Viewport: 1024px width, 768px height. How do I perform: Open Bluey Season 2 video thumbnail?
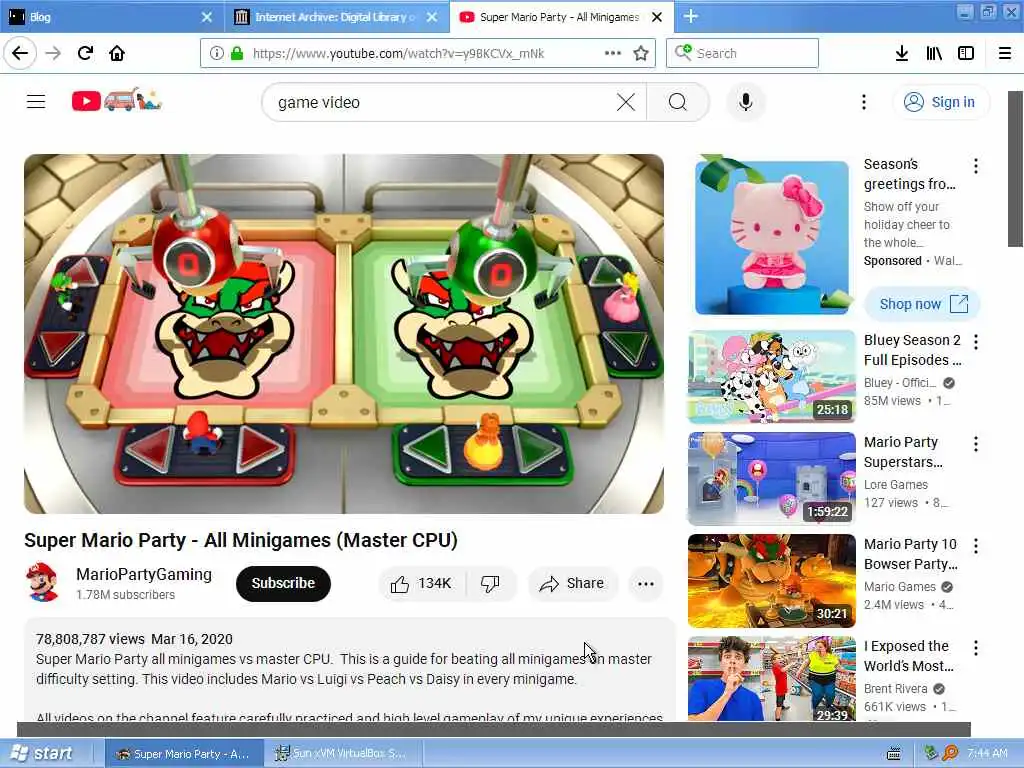click(772, 377)
